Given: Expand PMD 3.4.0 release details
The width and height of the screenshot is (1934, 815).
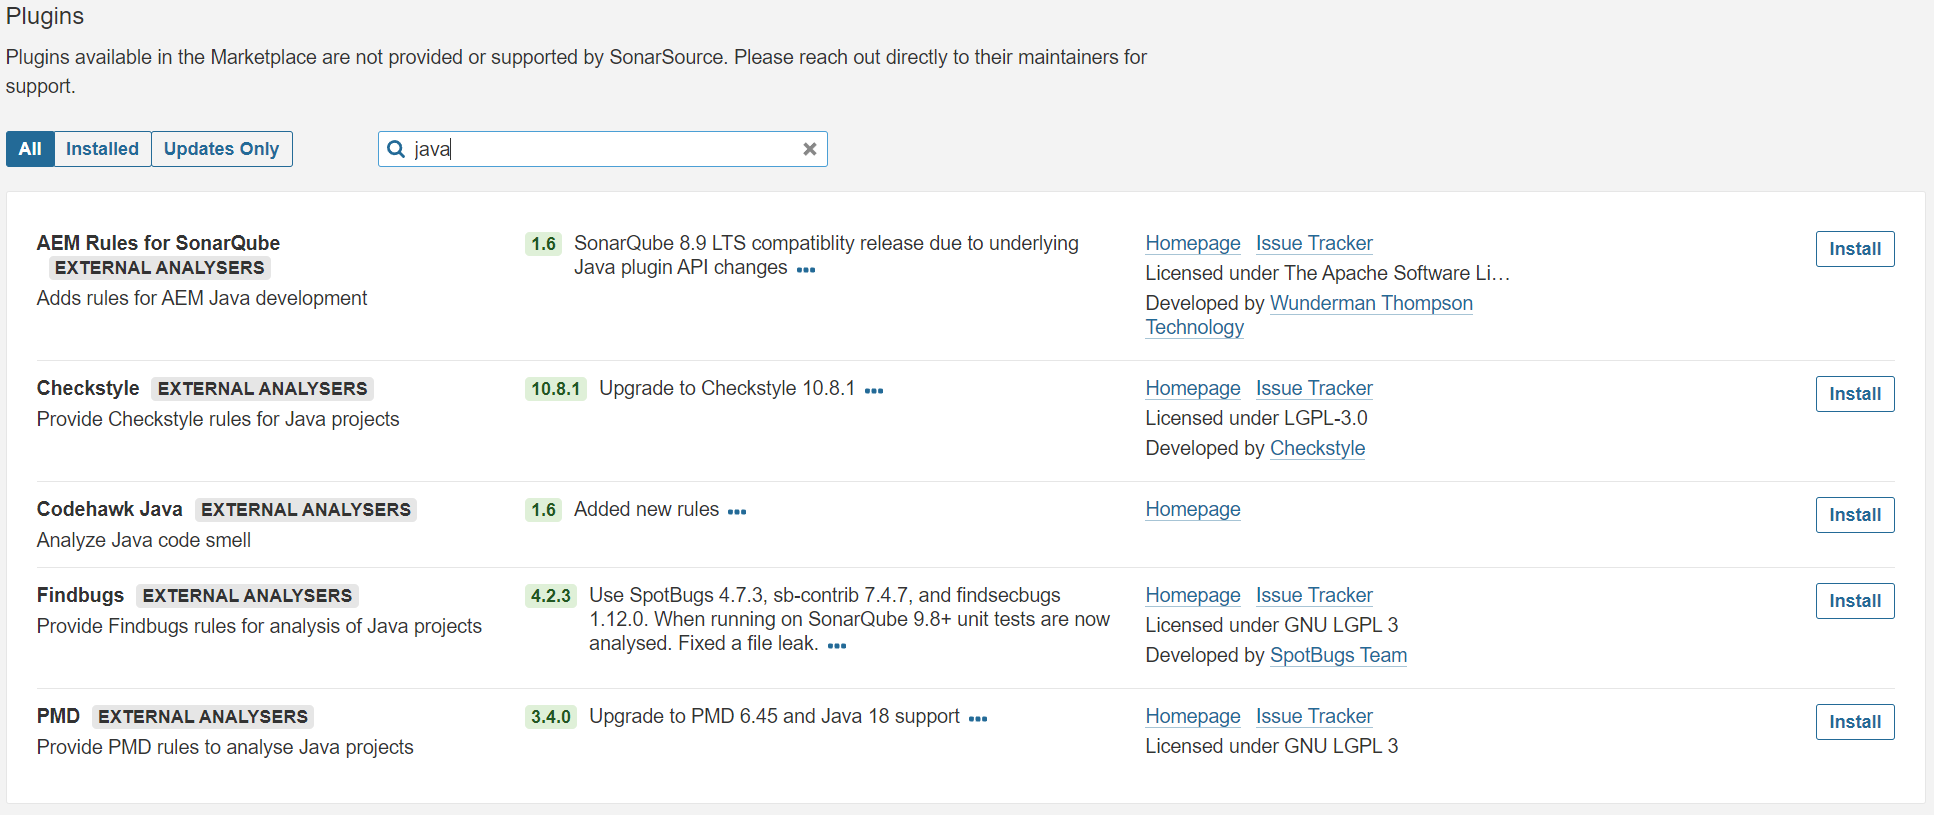Looking at the screenshot, I should pyautogui.click(x=978, y=718).
